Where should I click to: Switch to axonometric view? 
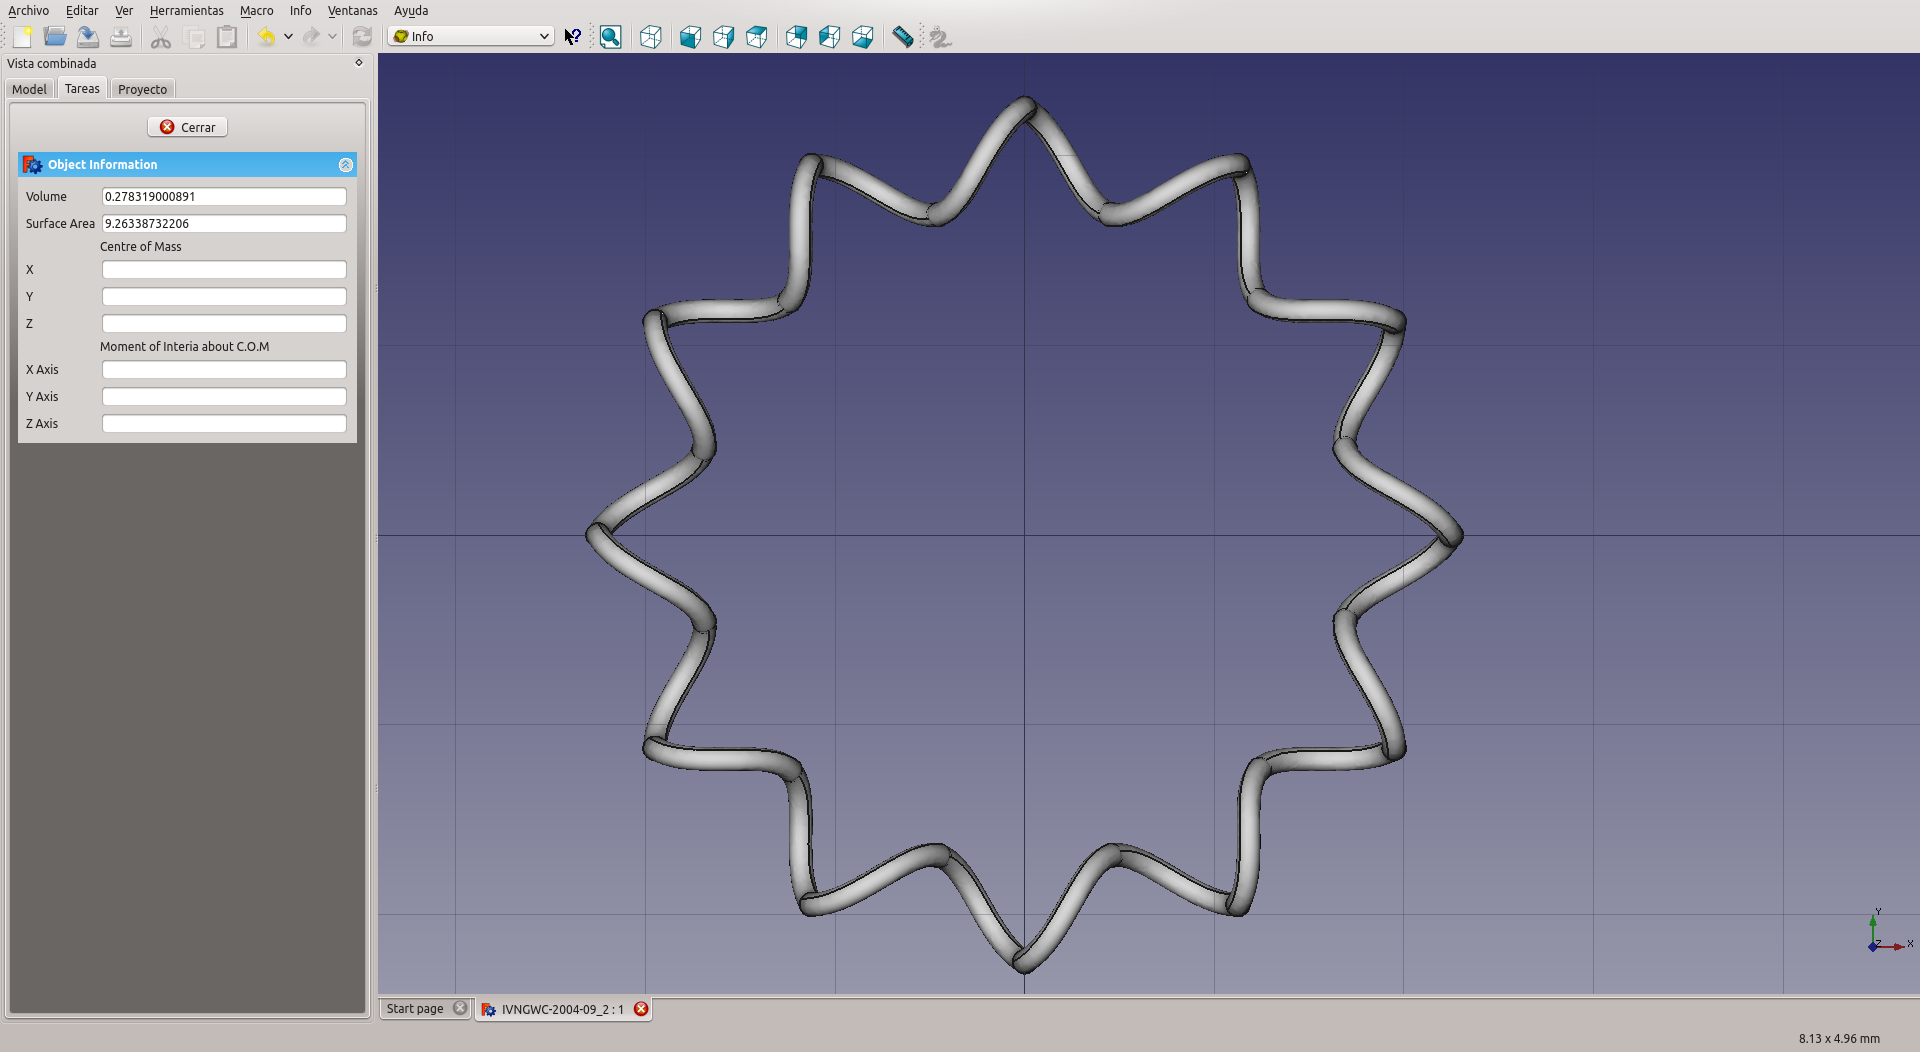[x=651, y=37]
